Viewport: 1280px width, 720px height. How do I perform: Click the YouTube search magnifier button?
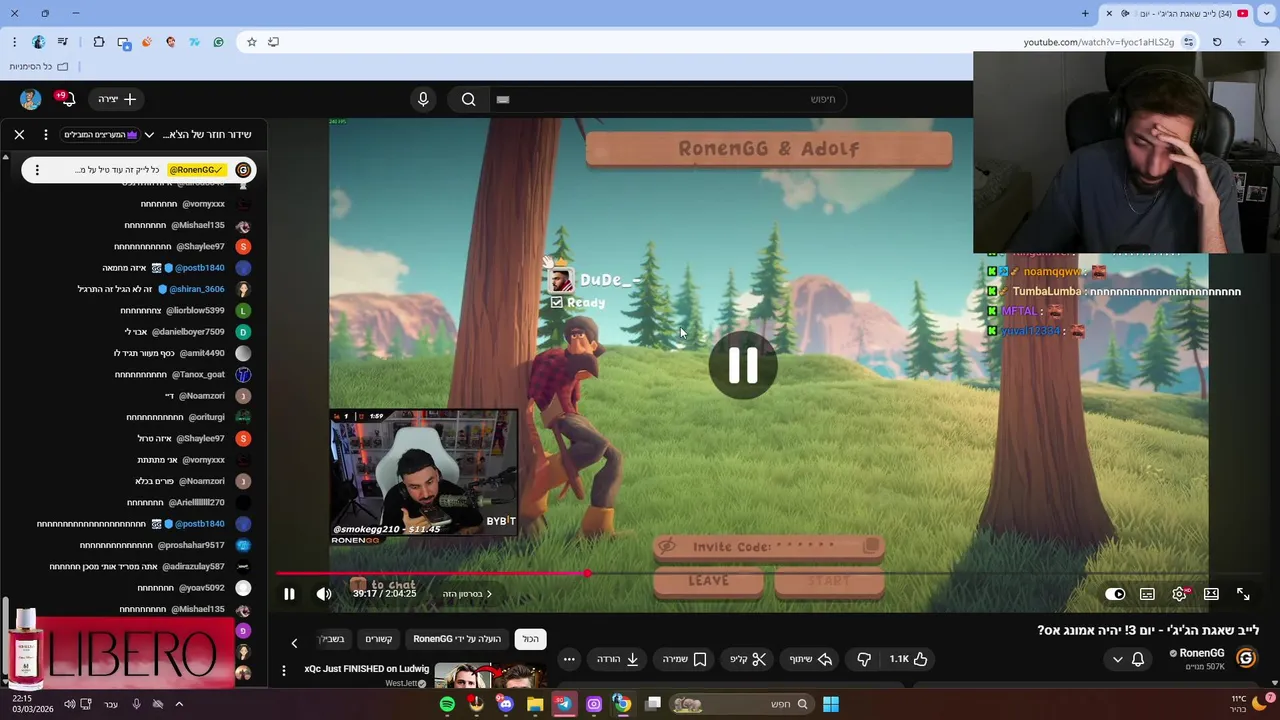click(x=468, y=99)
